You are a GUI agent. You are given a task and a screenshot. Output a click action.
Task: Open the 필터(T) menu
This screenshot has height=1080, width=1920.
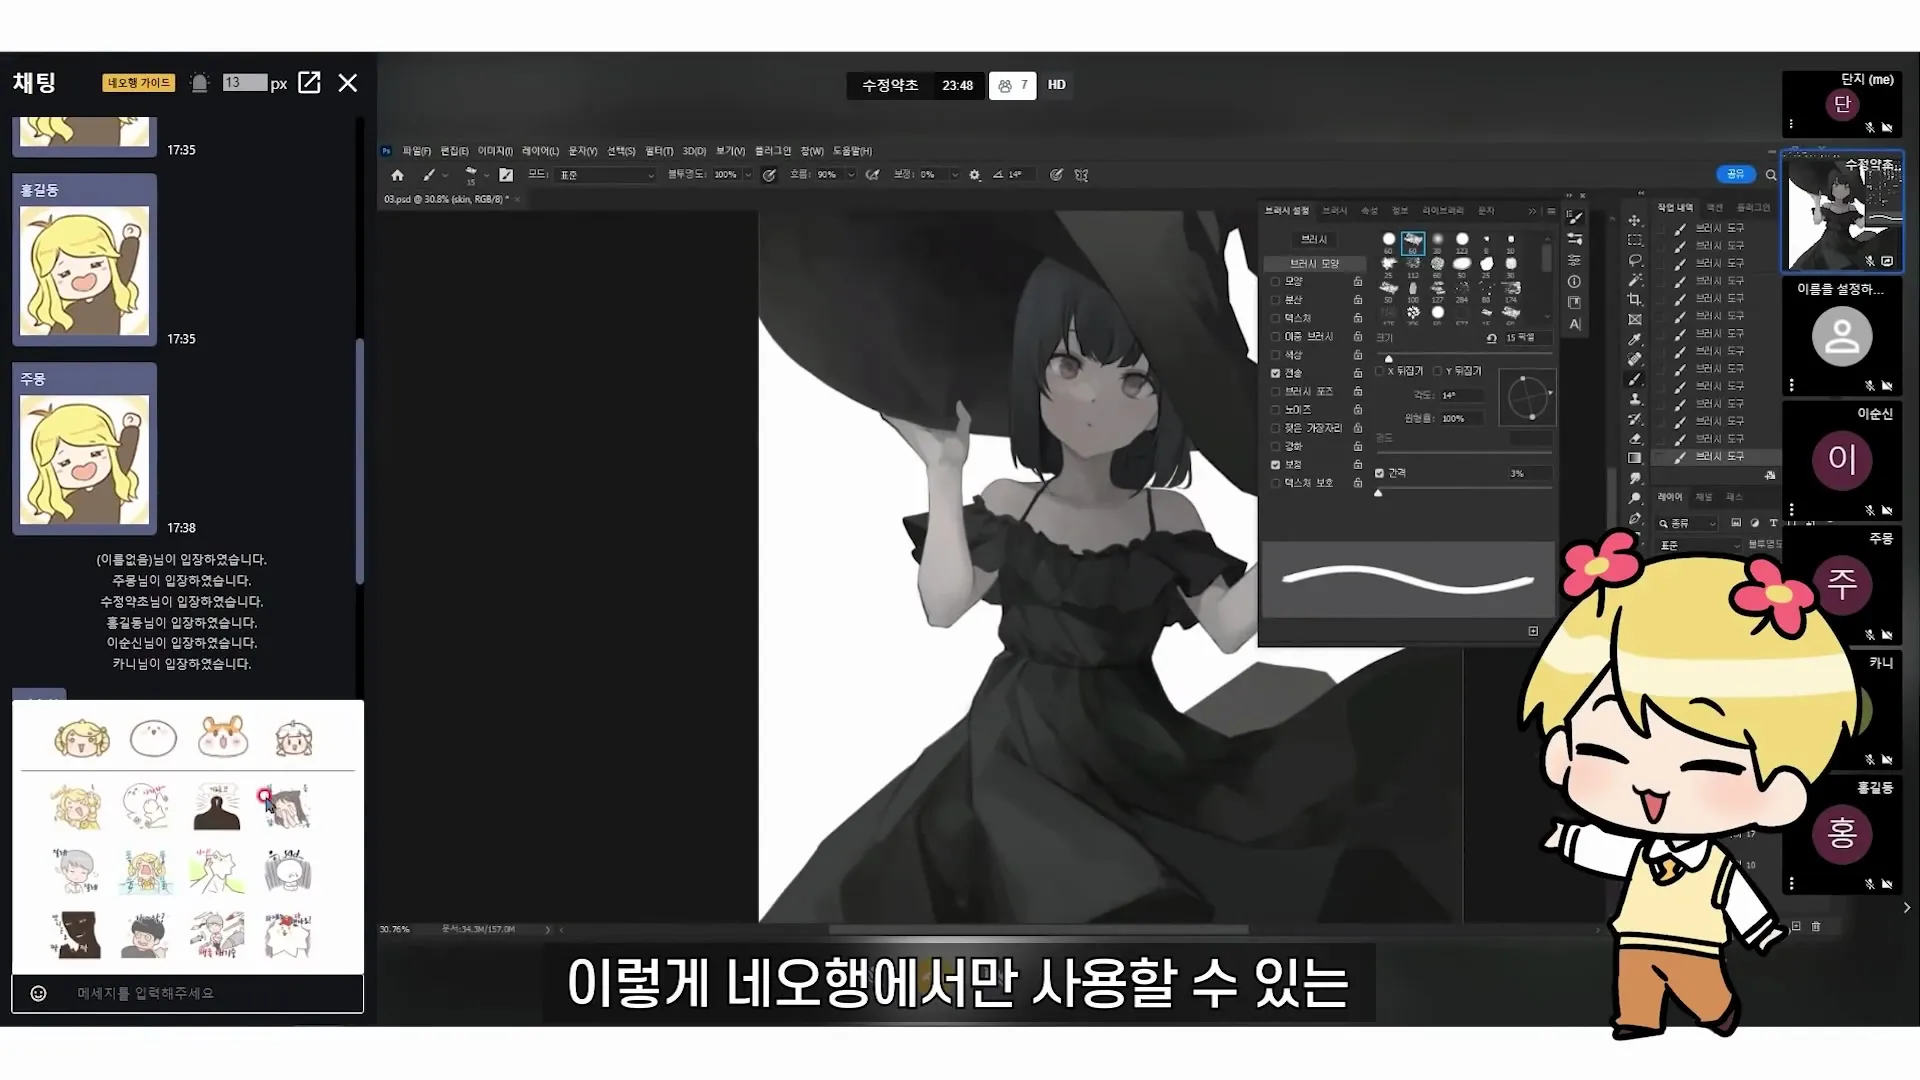point(658,151)
